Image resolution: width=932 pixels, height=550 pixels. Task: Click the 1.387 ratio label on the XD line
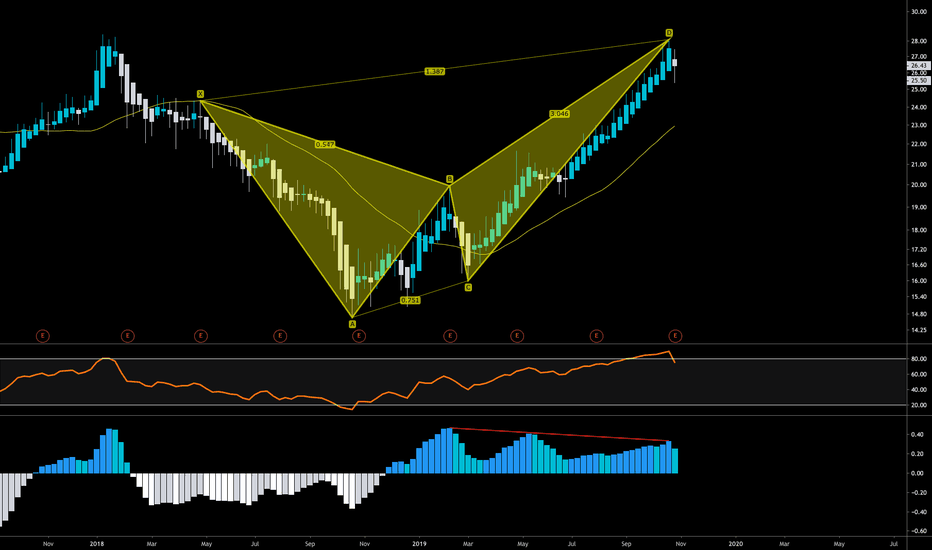tap(434, 71)
